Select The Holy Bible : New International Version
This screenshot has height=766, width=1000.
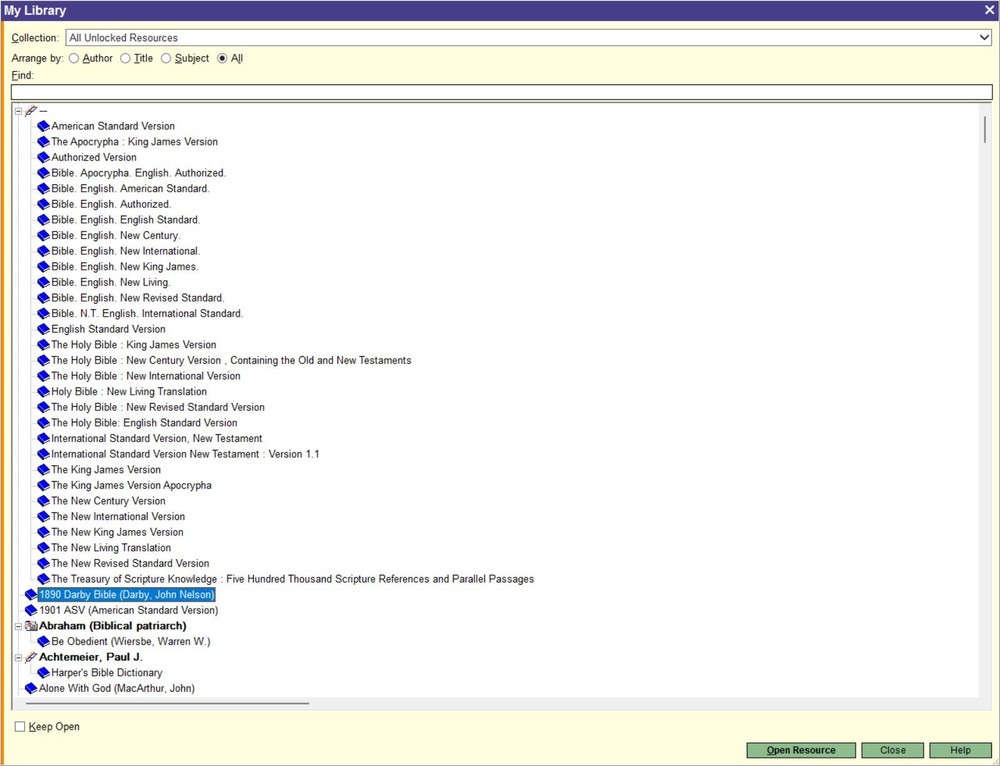click(x=145, y=376)
